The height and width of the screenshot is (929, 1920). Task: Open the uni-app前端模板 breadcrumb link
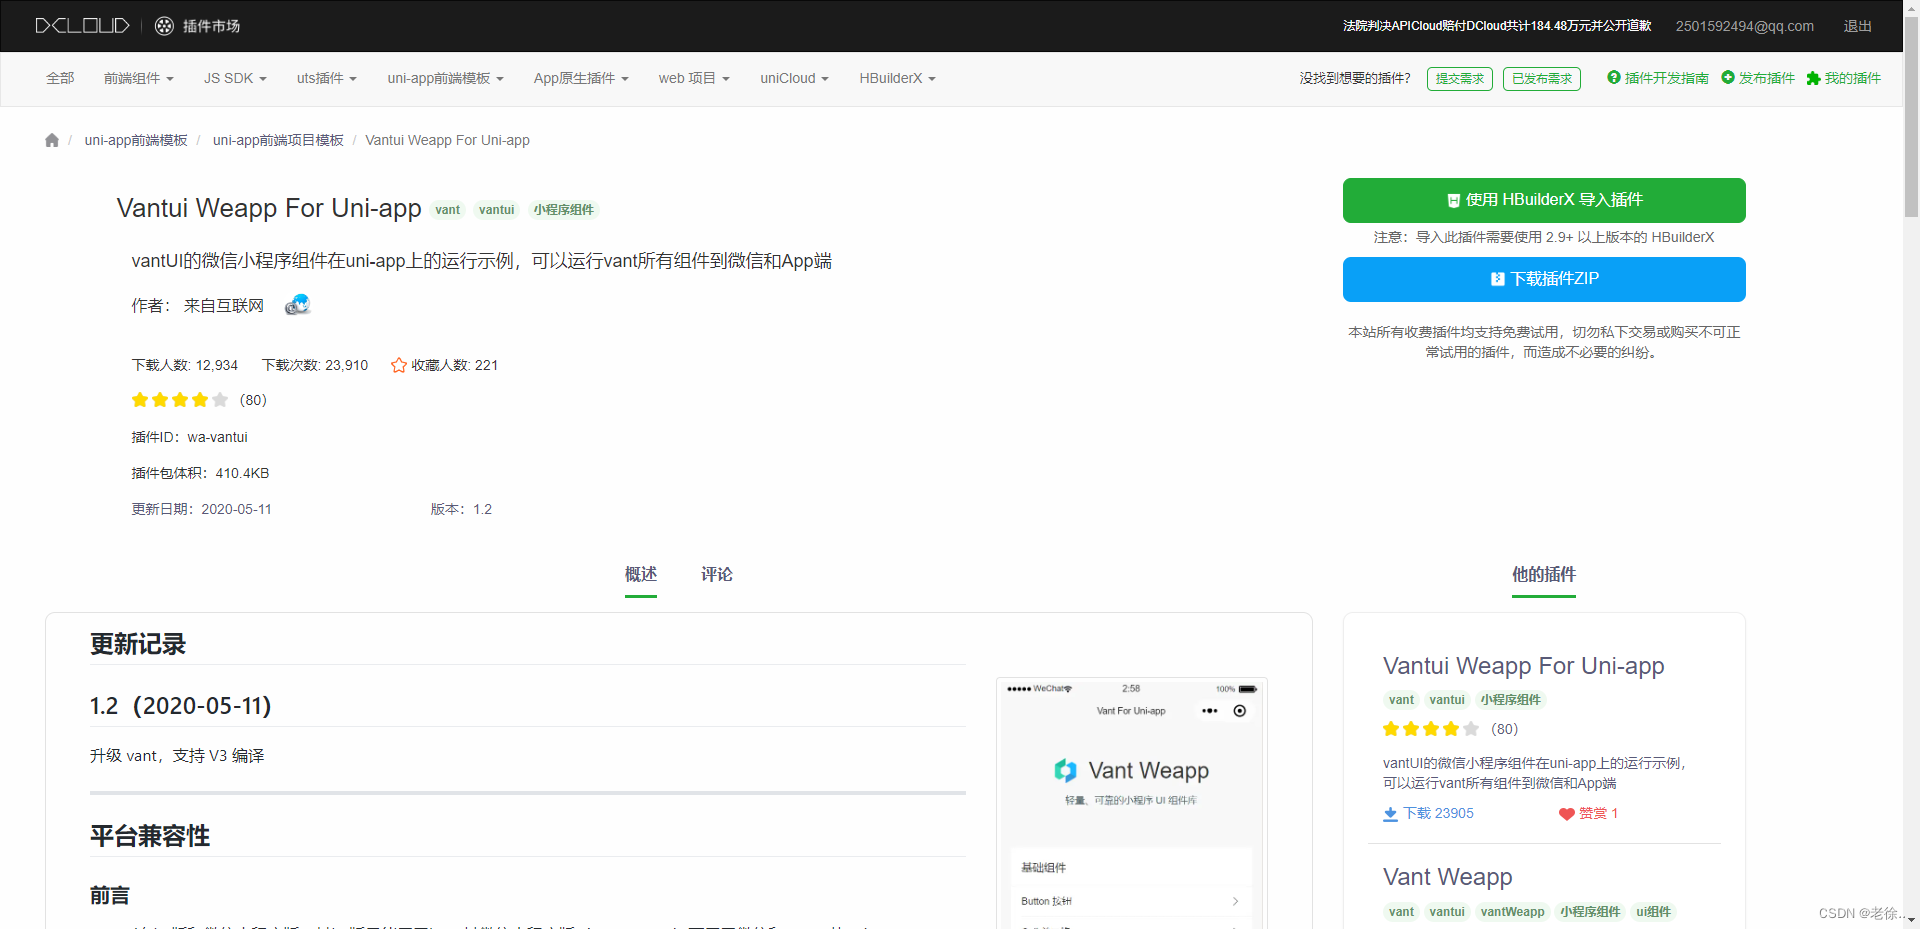point(136,140)
